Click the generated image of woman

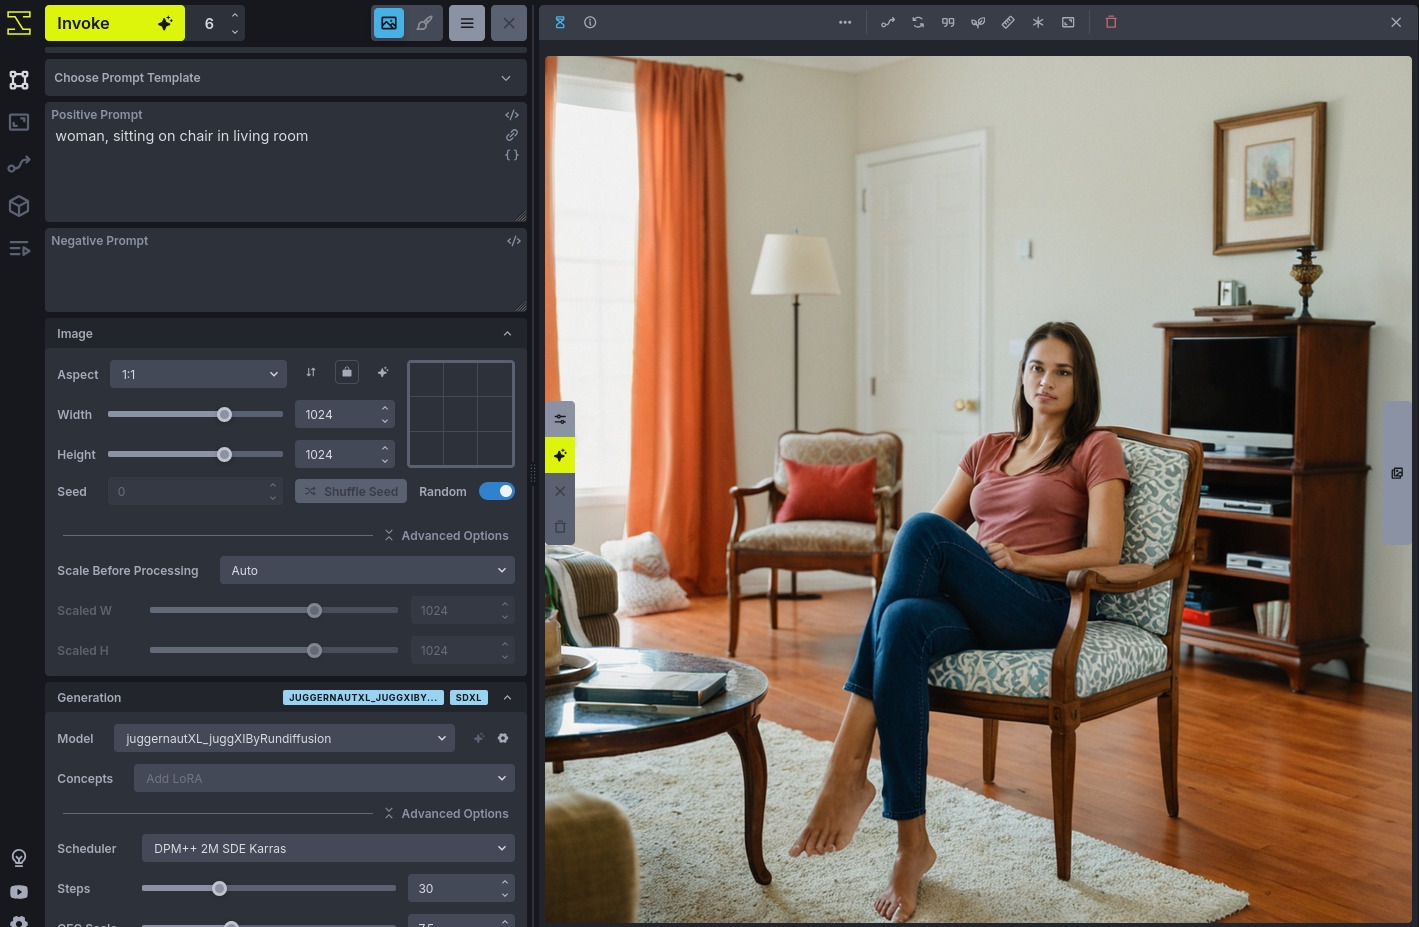[x=978, y=489]
